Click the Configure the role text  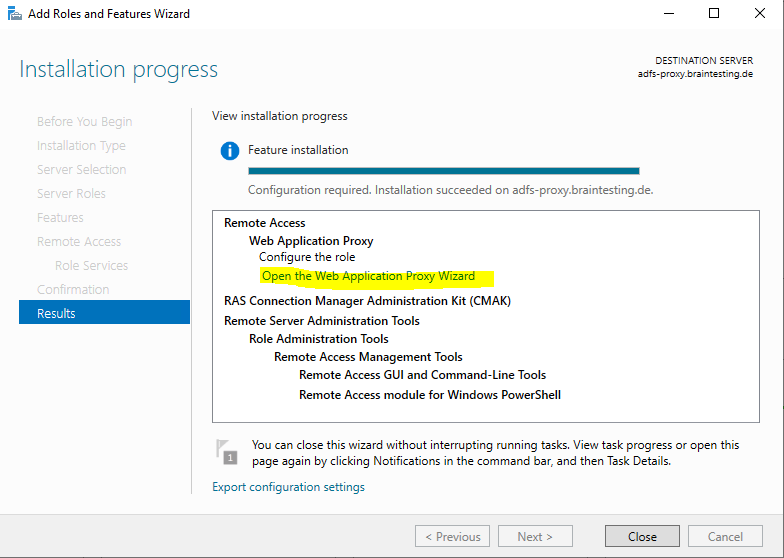[307, 257]
